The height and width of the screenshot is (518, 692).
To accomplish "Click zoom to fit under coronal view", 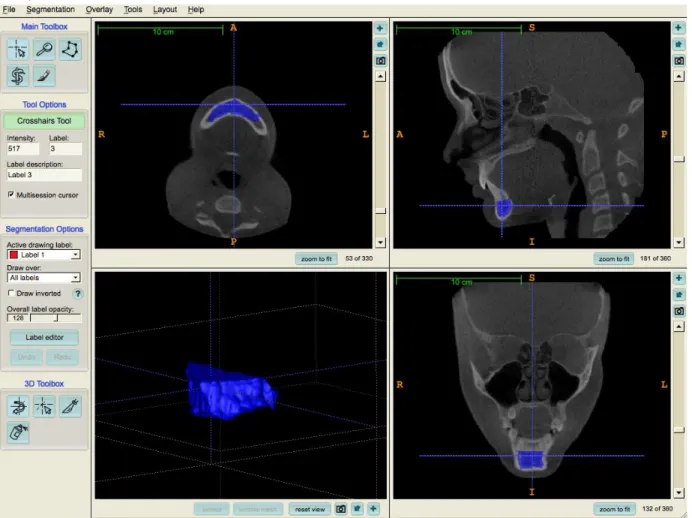I will (614, 509).
